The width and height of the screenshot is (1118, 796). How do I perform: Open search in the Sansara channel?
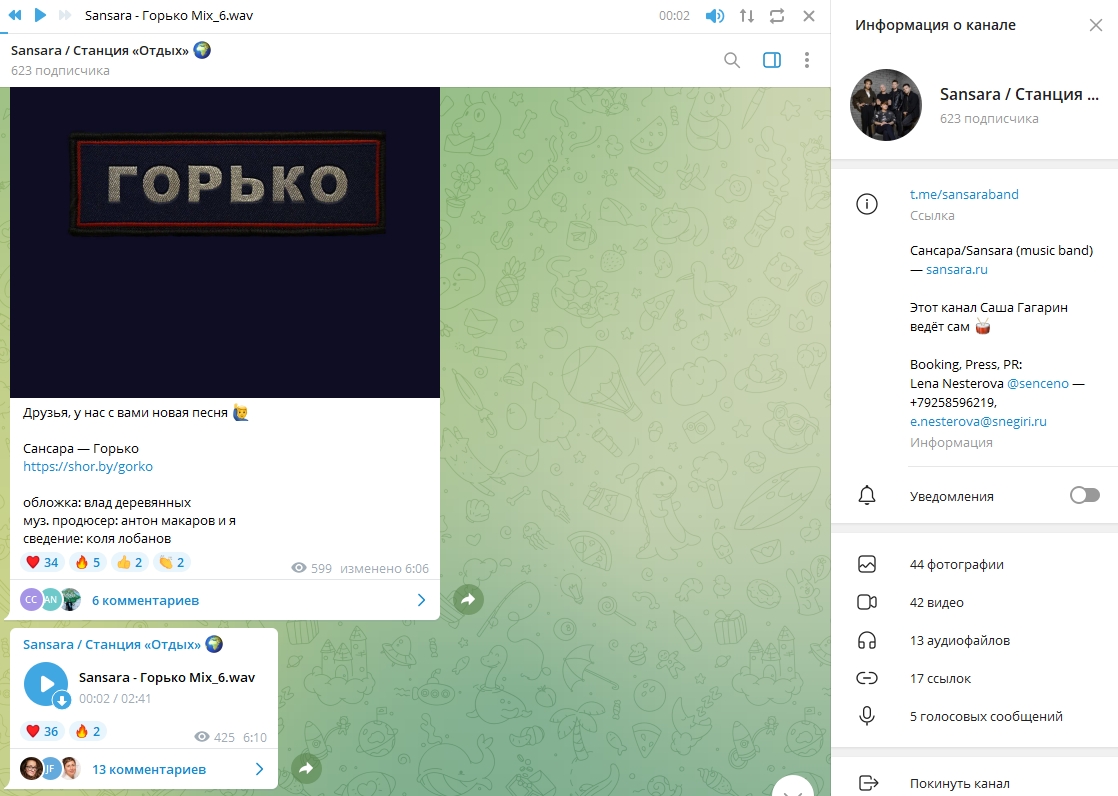pos(733,60)
